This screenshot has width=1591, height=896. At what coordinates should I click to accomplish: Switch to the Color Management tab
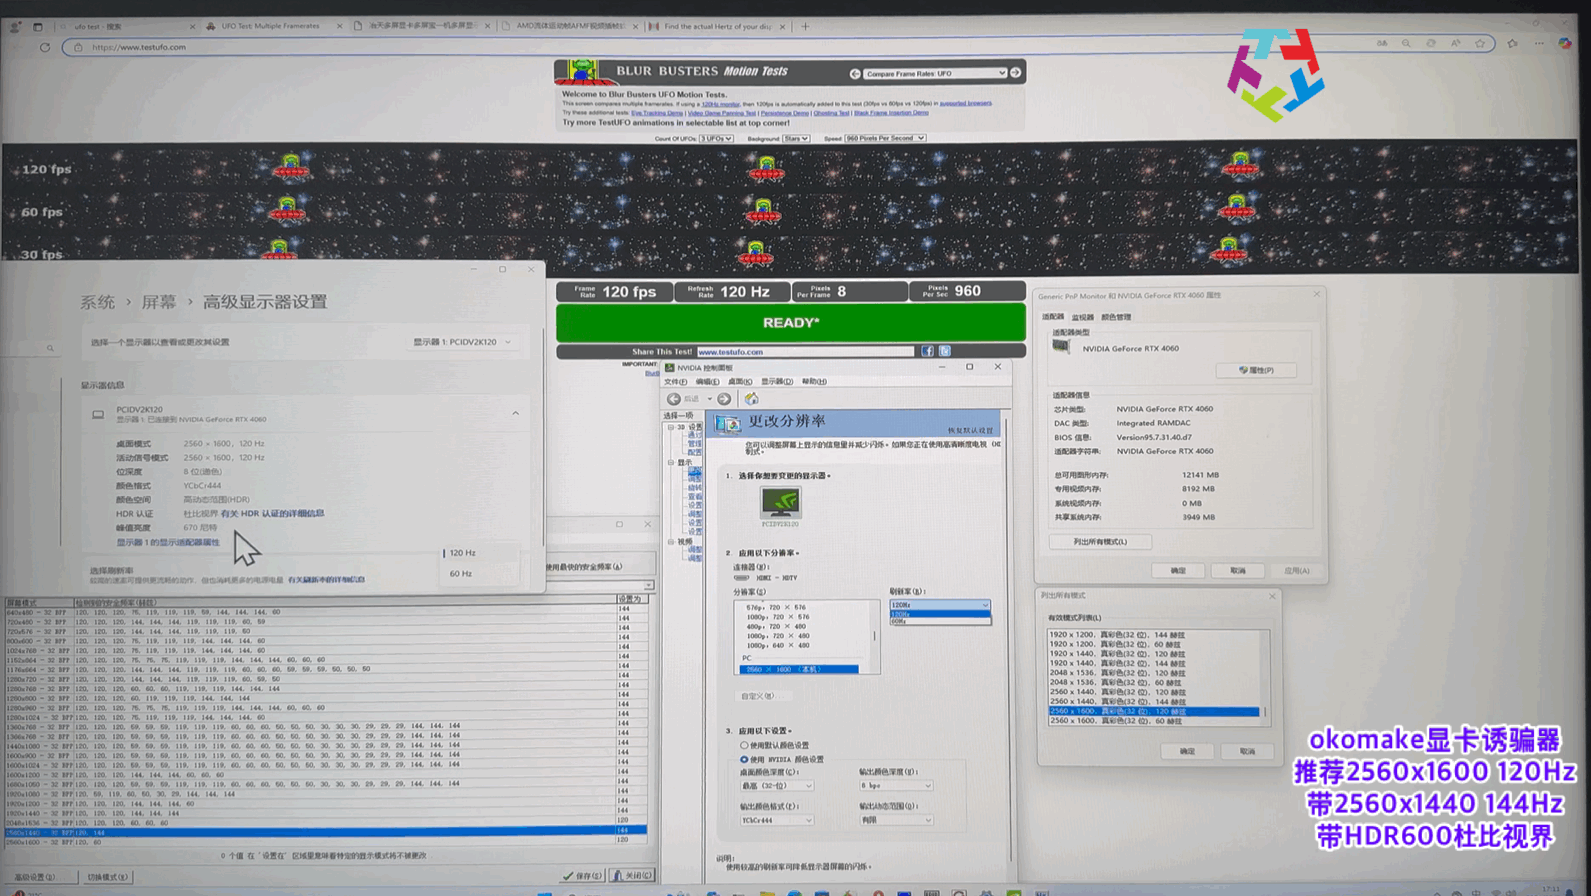pos(1116,317)
